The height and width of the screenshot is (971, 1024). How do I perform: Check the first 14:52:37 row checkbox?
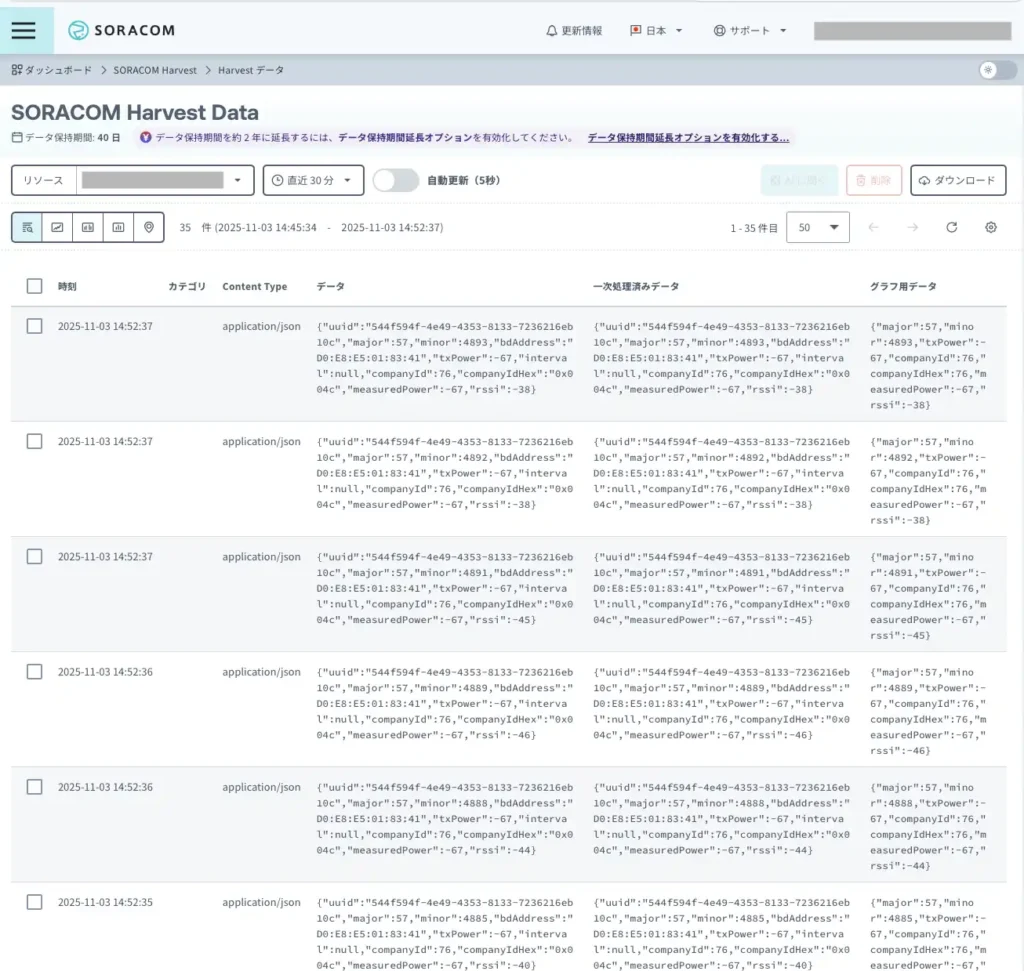[35, 326]
